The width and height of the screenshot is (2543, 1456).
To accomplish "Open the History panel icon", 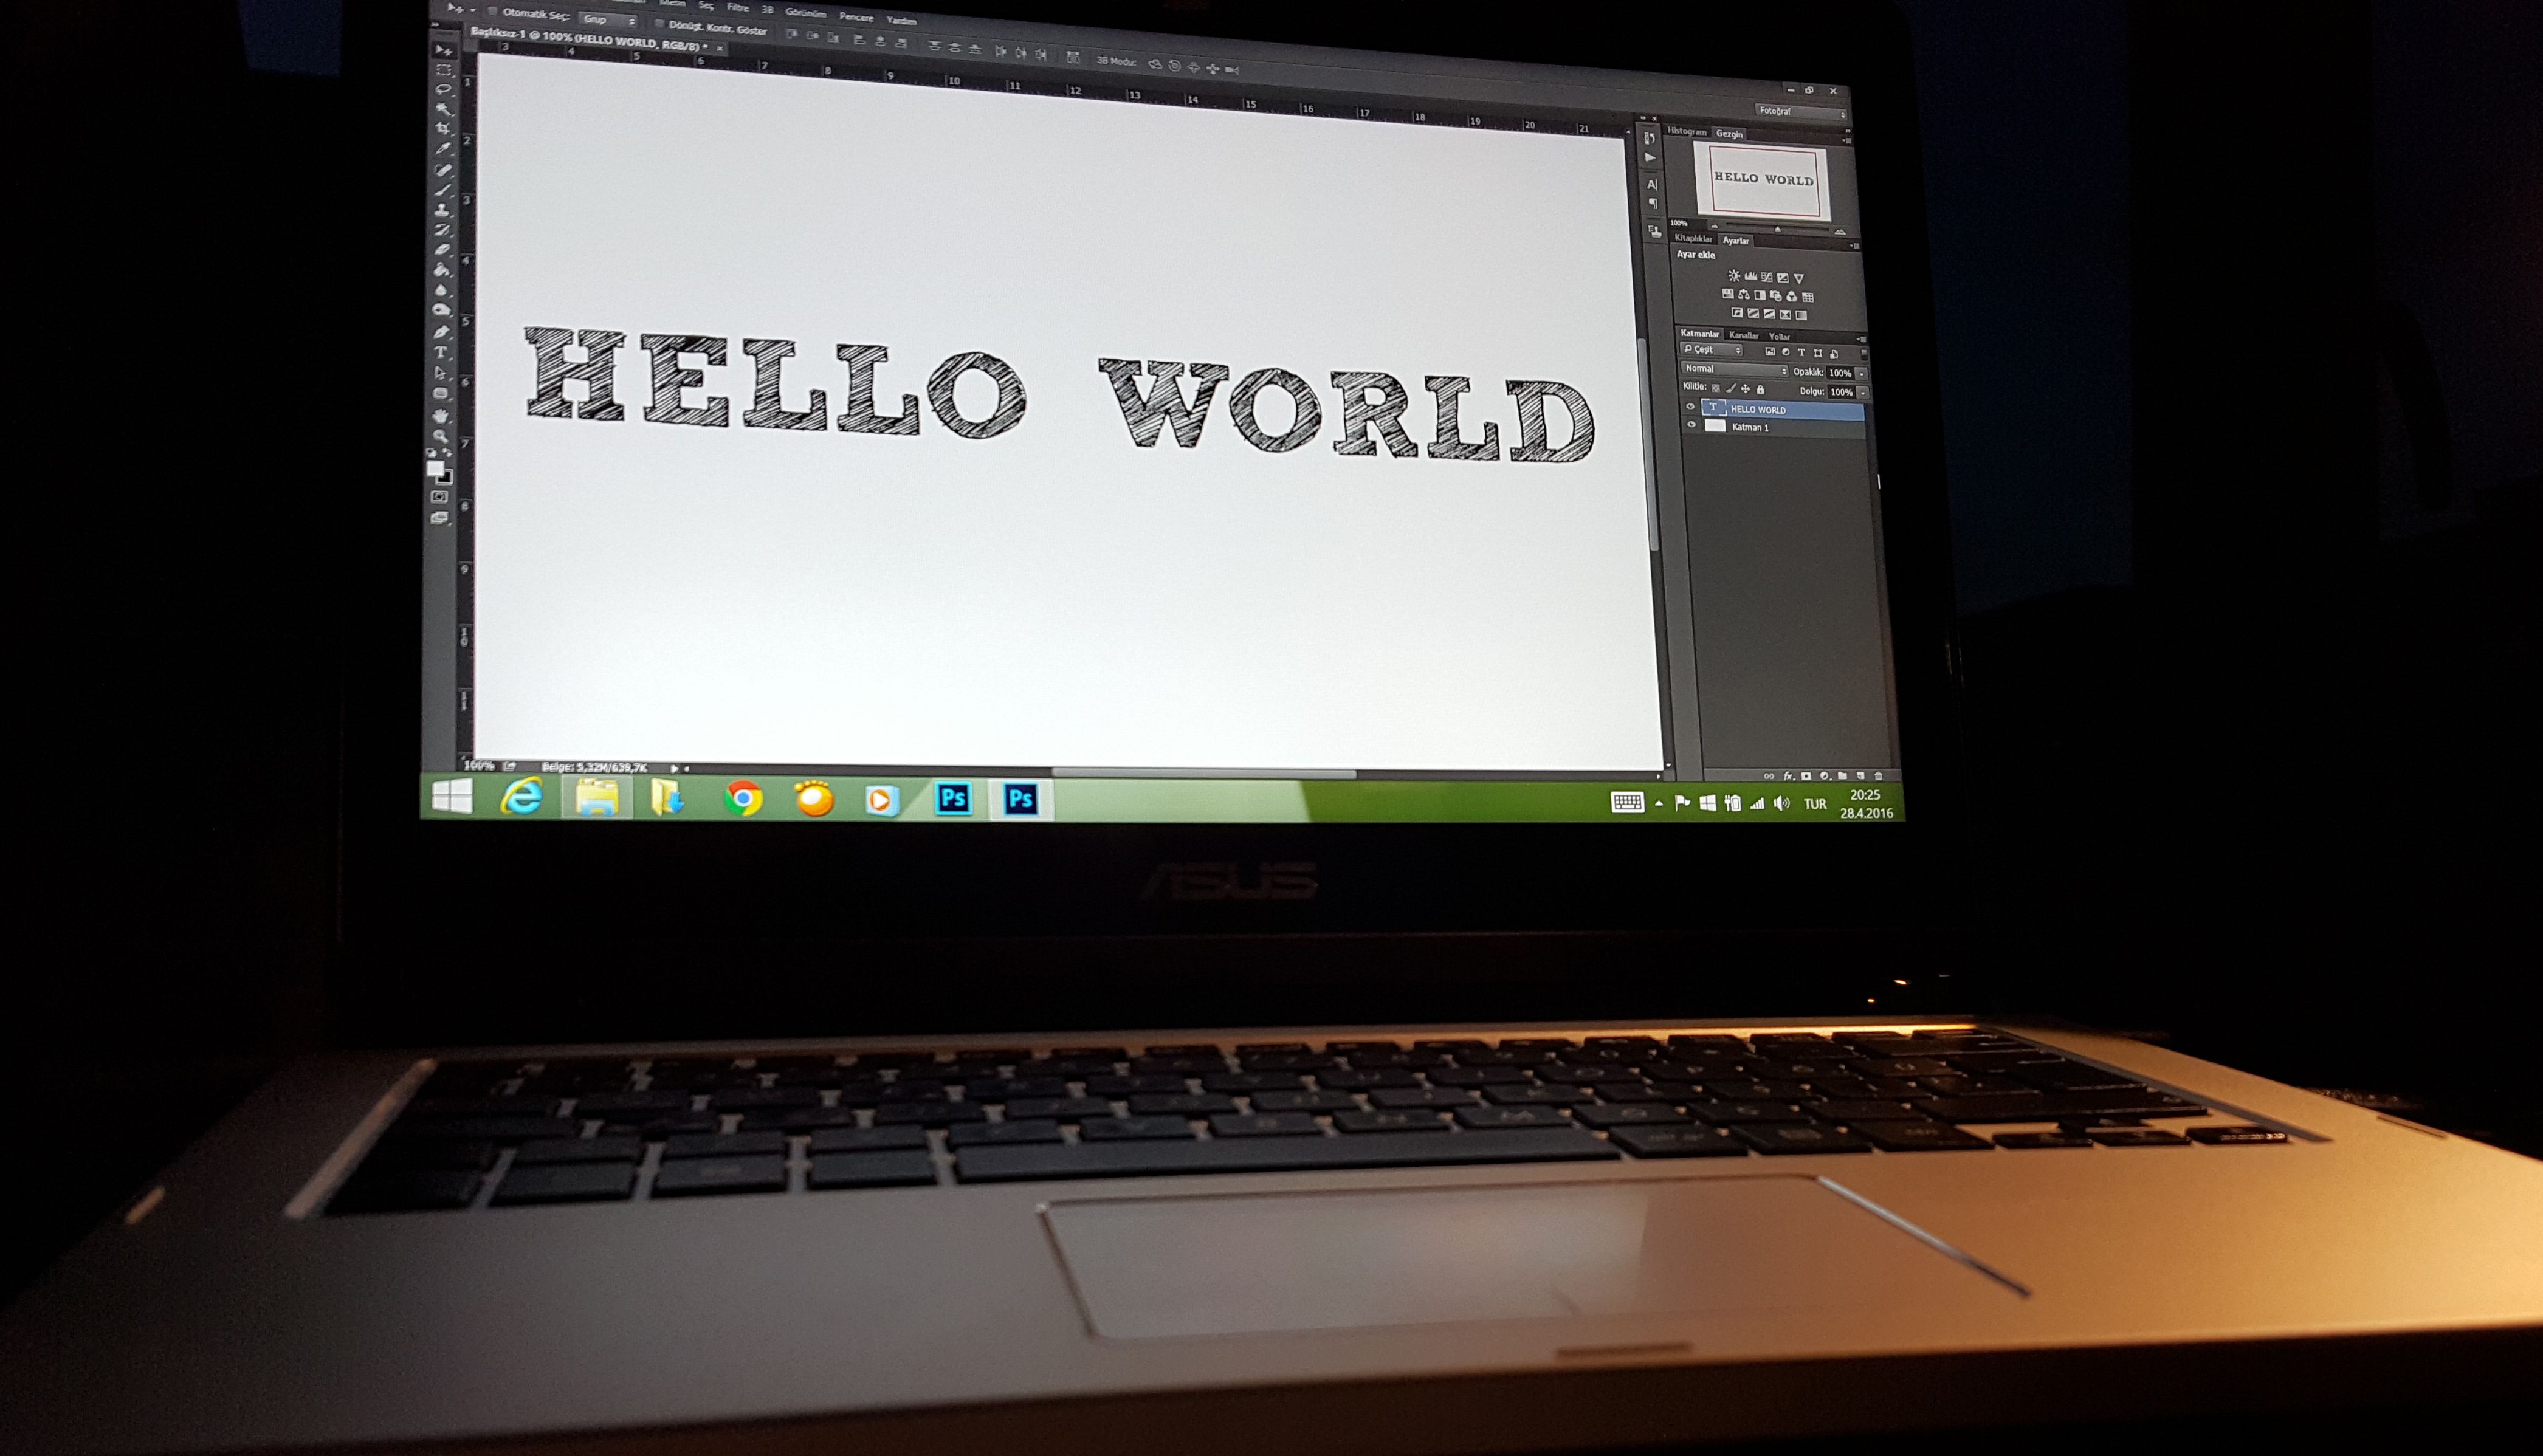I will [1650, 139].
